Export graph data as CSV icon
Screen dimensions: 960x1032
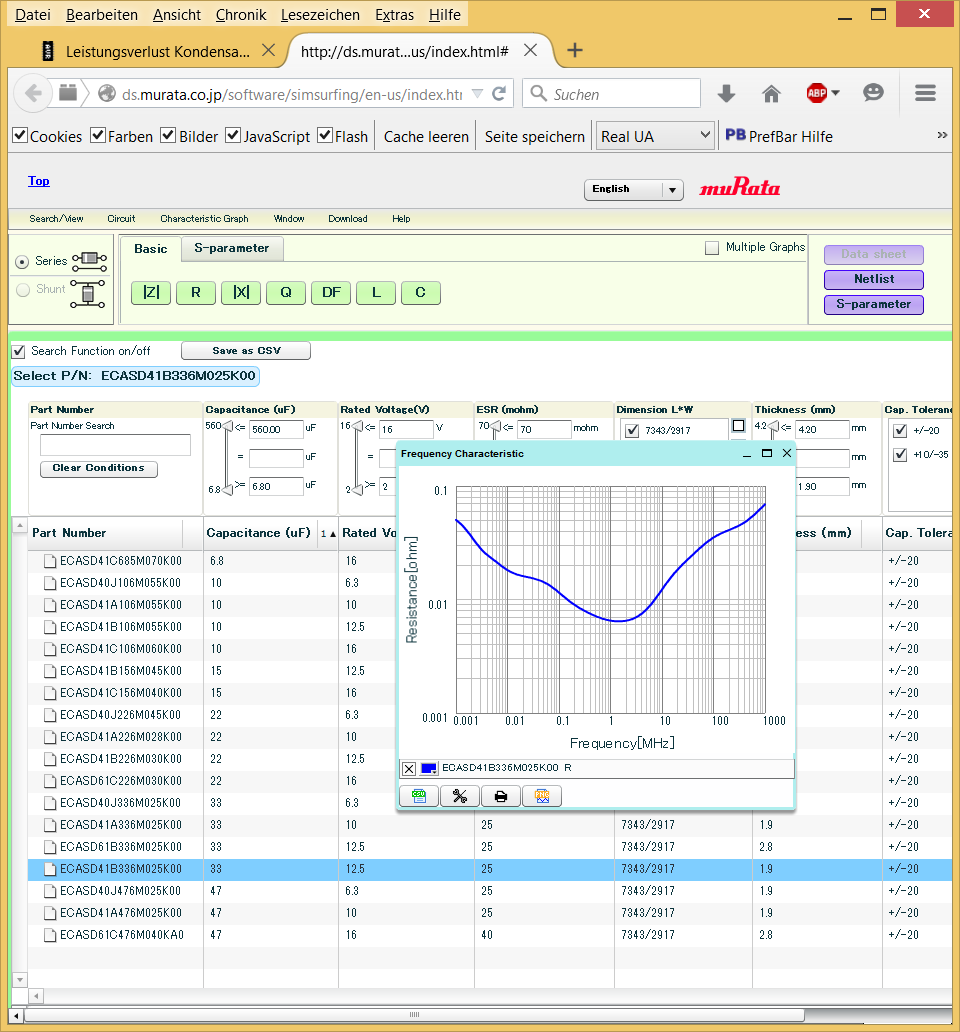(419, 796)
